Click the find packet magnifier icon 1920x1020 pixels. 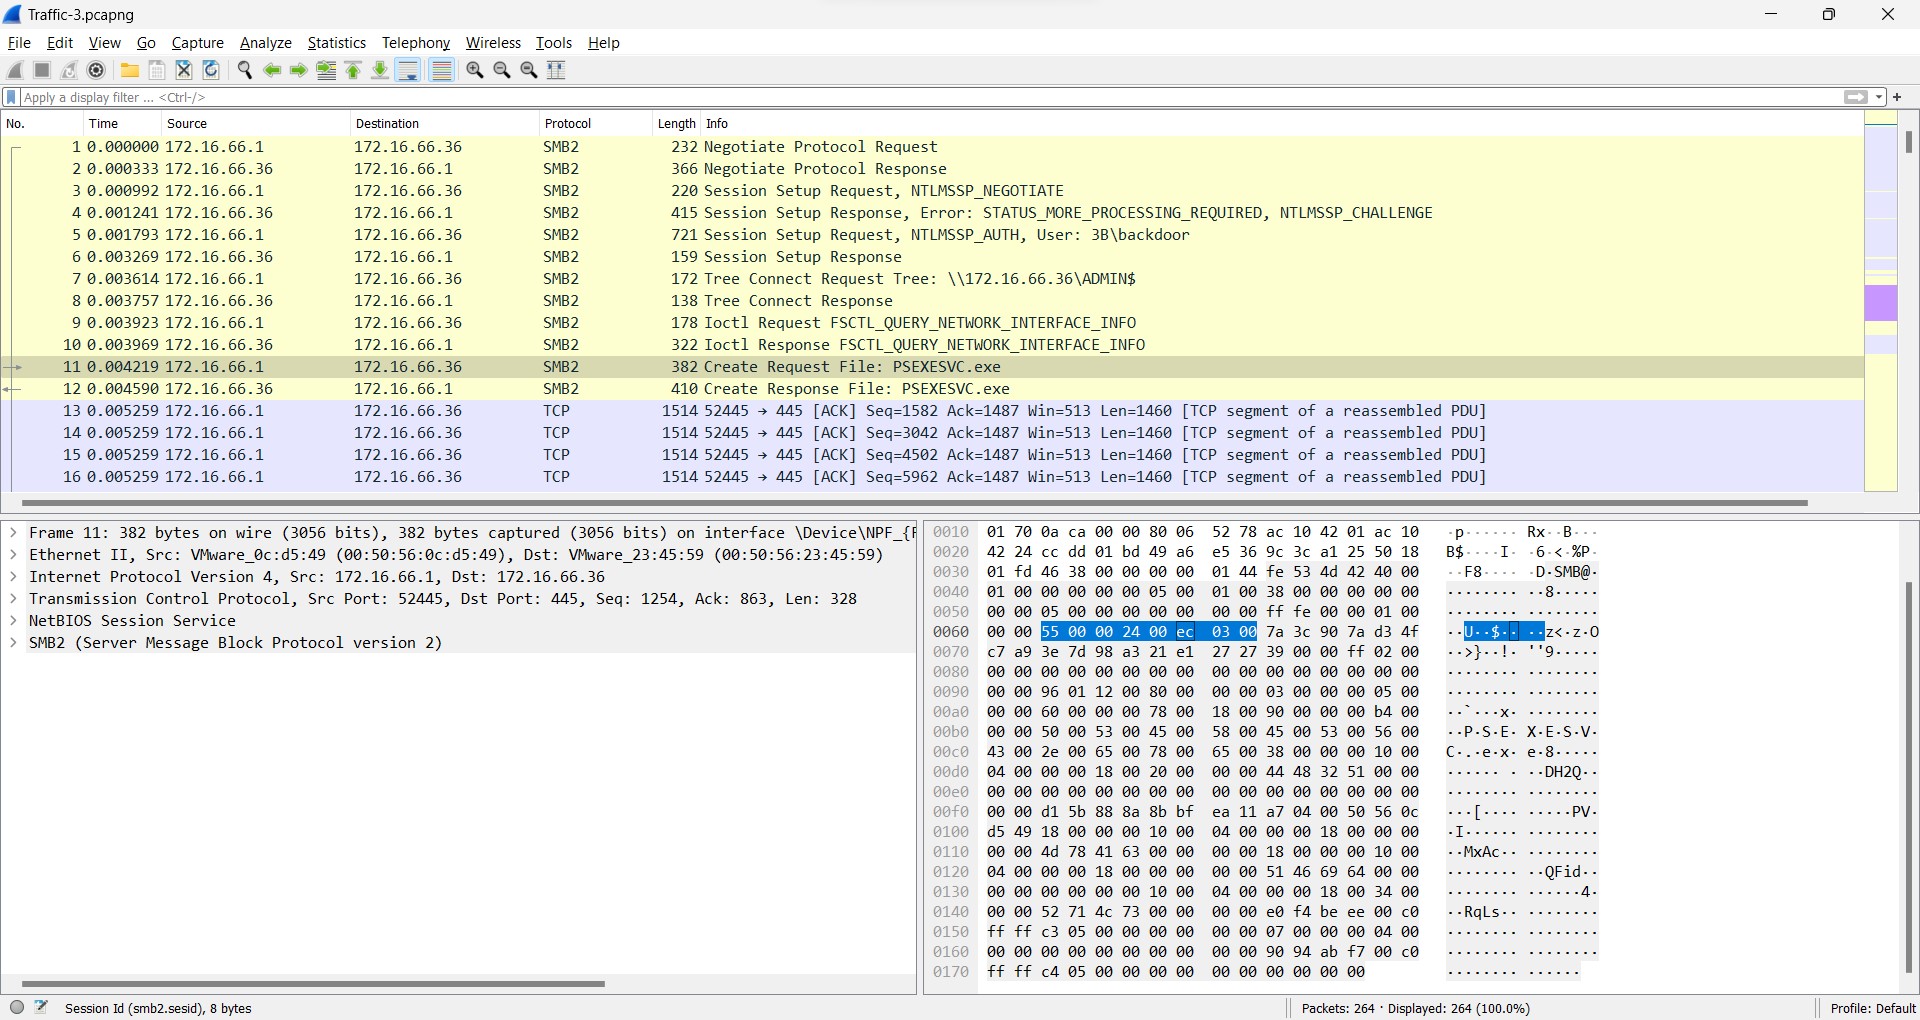click(x=245, y=70)
